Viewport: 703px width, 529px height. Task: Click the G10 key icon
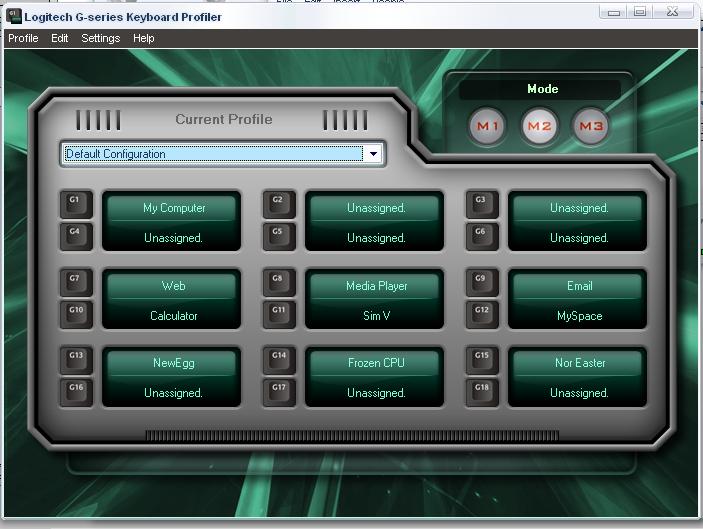pyautogui.click(x=76, y=314)
